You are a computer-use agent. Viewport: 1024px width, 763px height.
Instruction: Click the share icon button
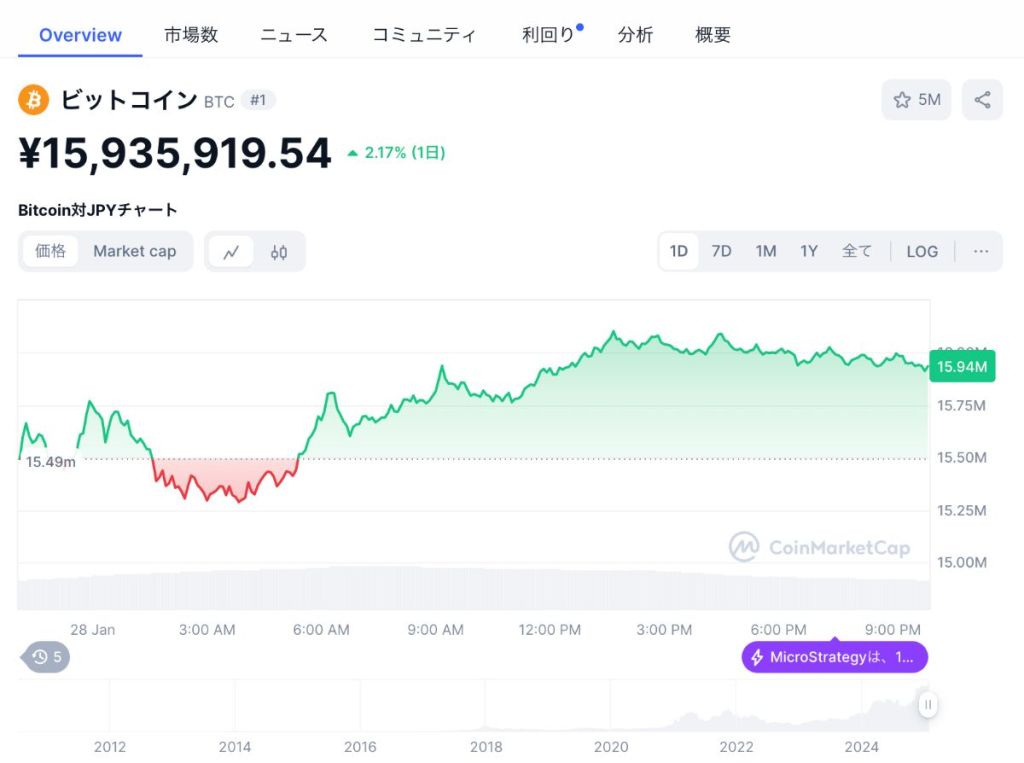coord(982,100)
